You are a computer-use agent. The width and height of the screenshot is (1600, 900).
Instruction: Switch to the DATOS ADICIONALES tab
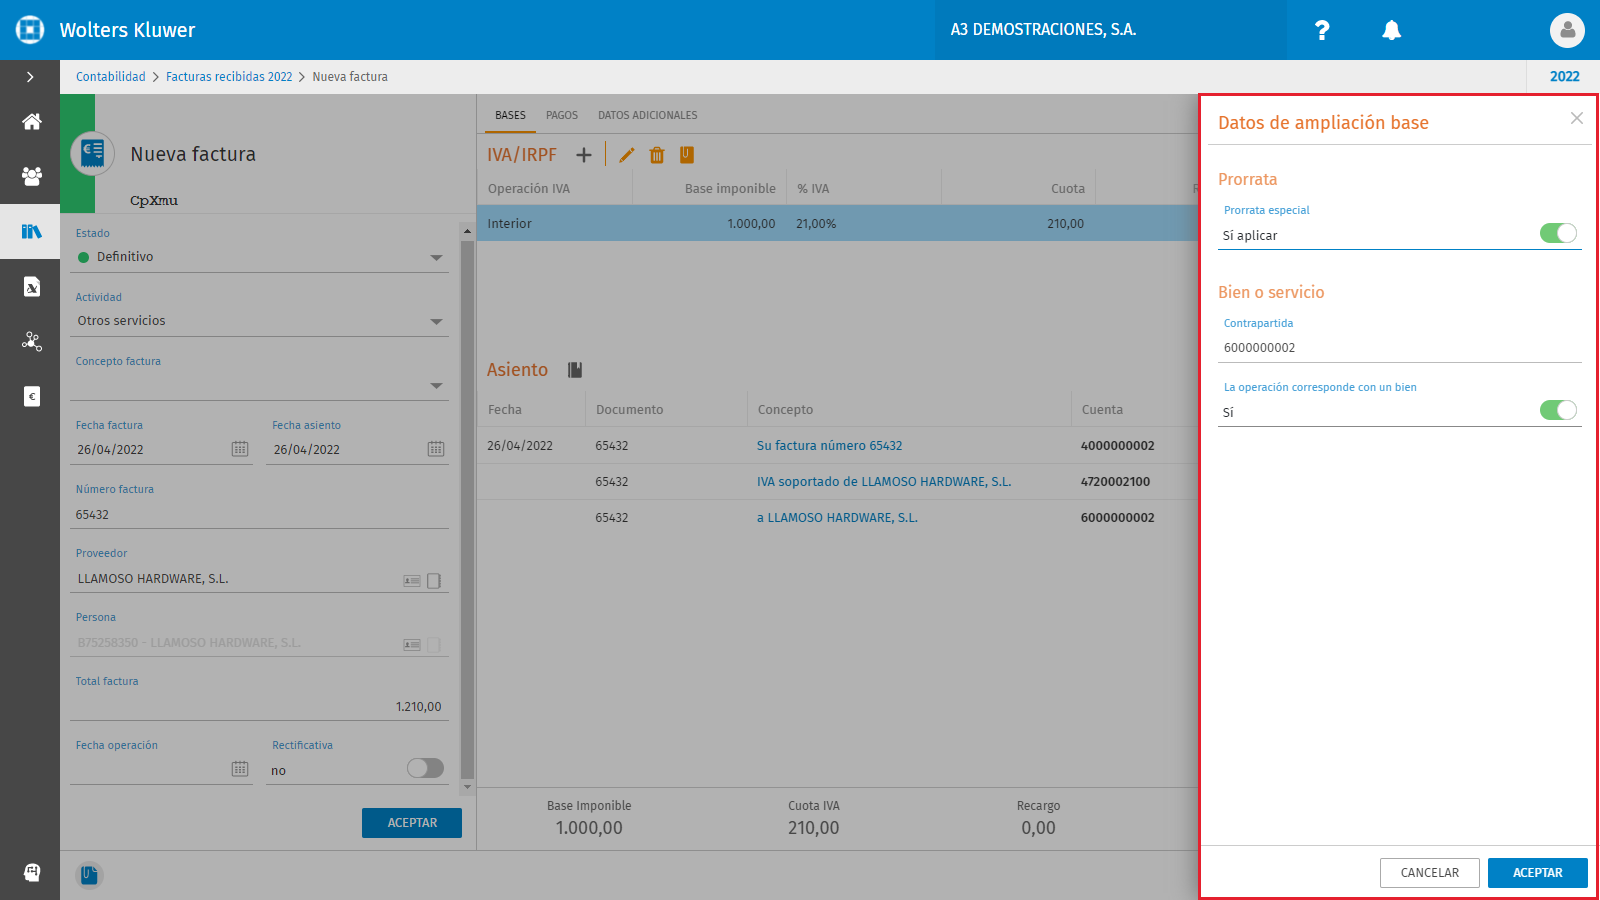point(648,115)
